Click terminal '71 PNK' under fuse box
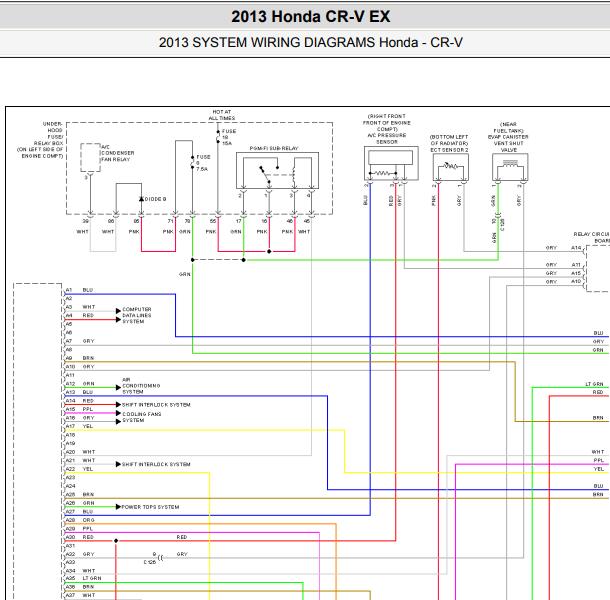This screenshot has height=600, width=610. coord(168,226)
